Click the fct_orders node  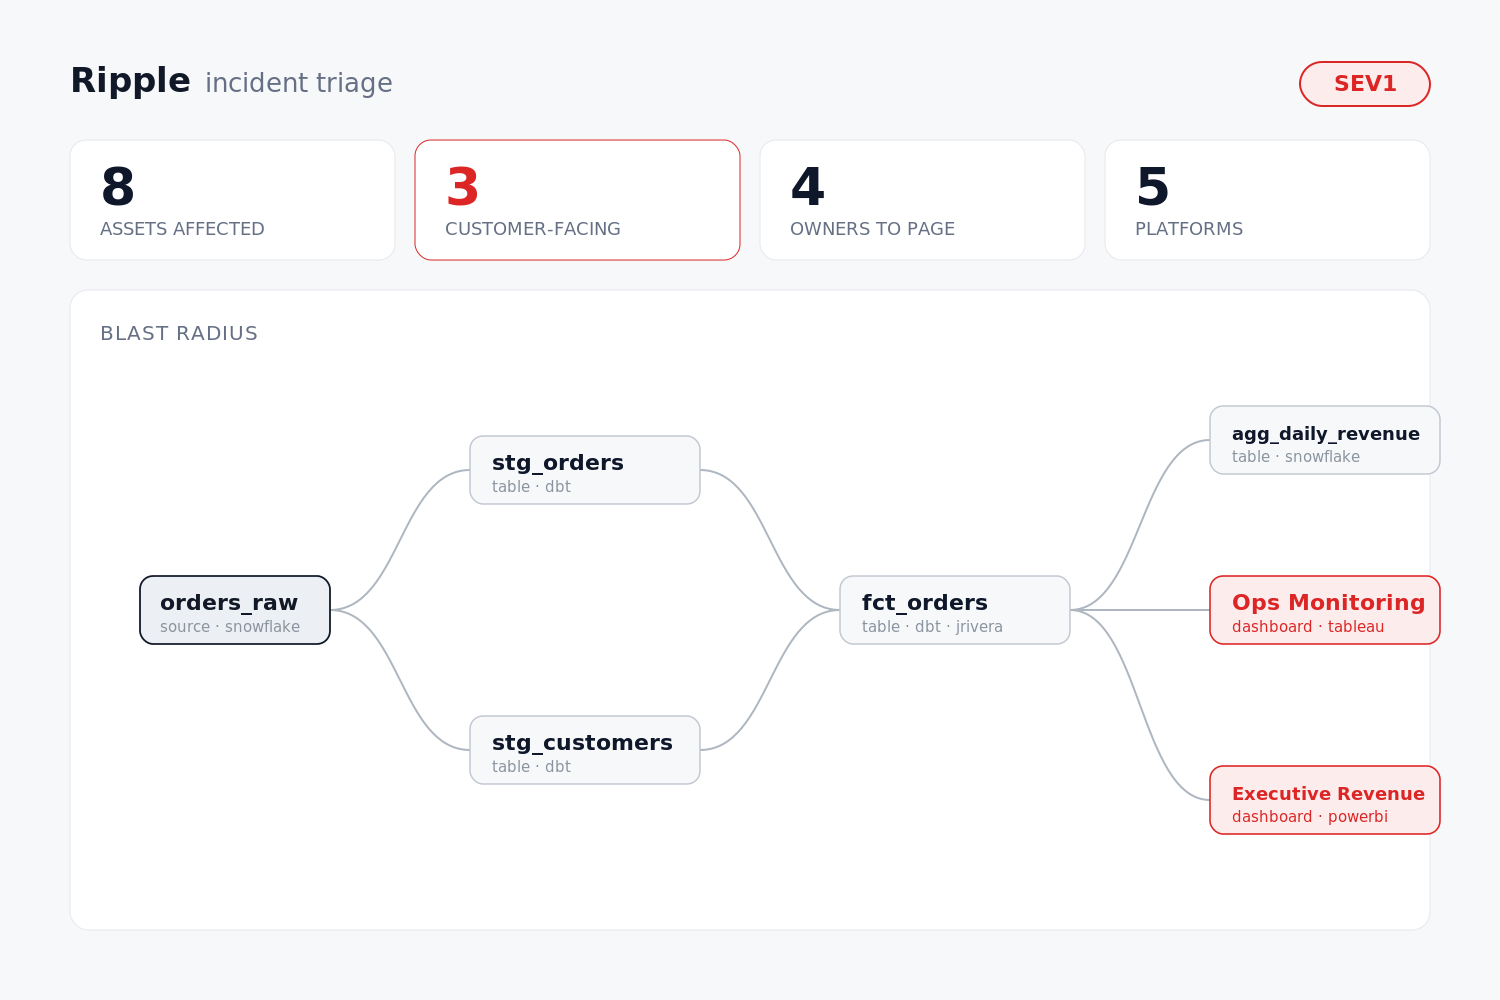[955, 610]
